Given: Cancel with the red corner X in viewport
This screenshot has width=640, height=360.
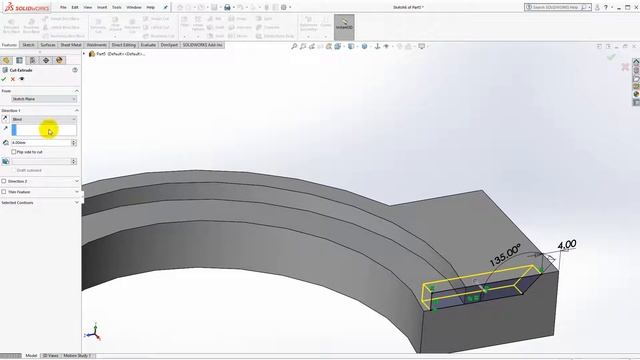Looking at the screenshot, I should 625,67.
